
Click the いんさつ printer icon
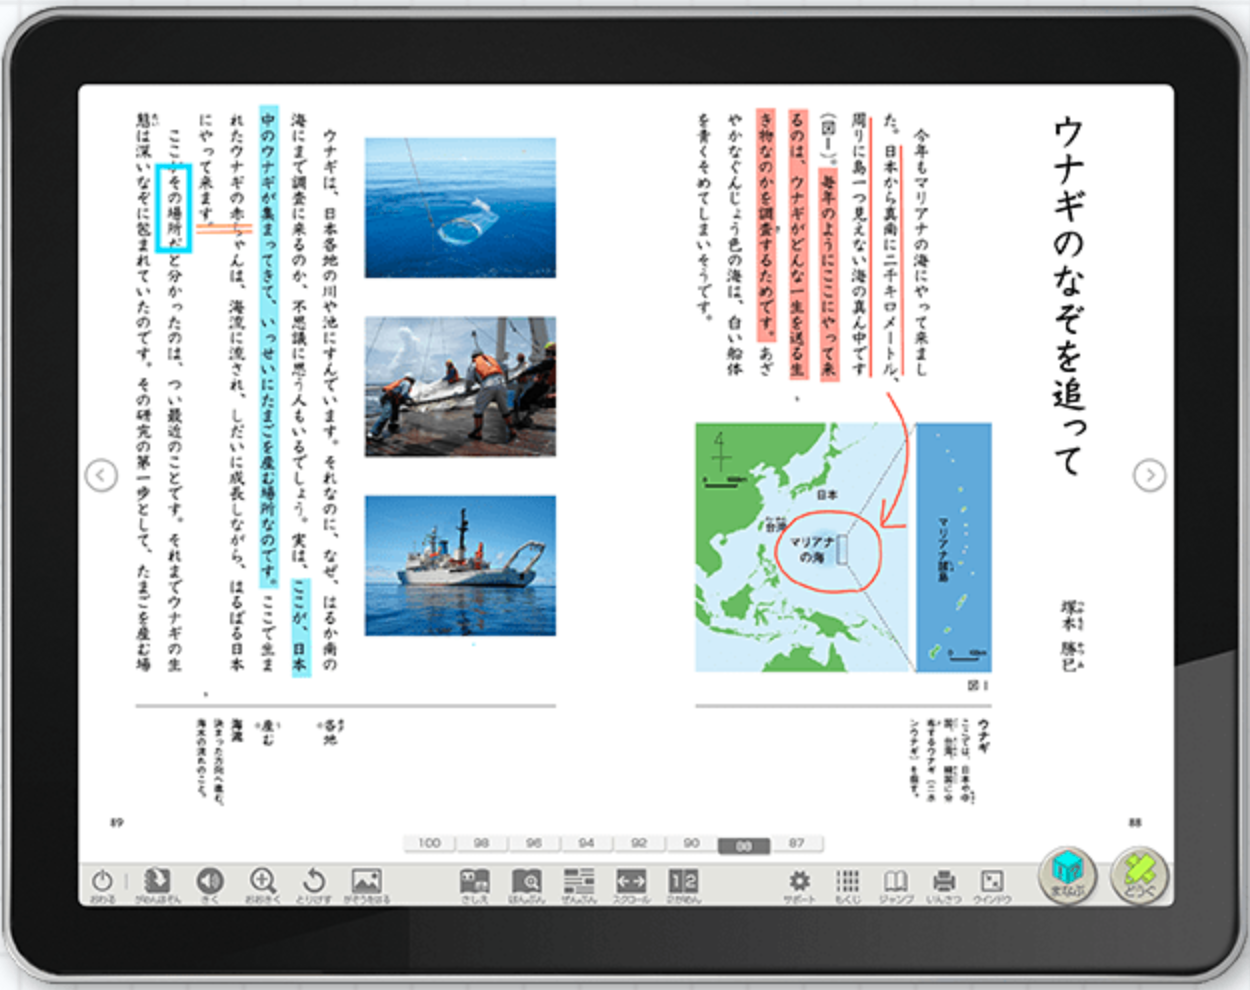tap(943, 881)
